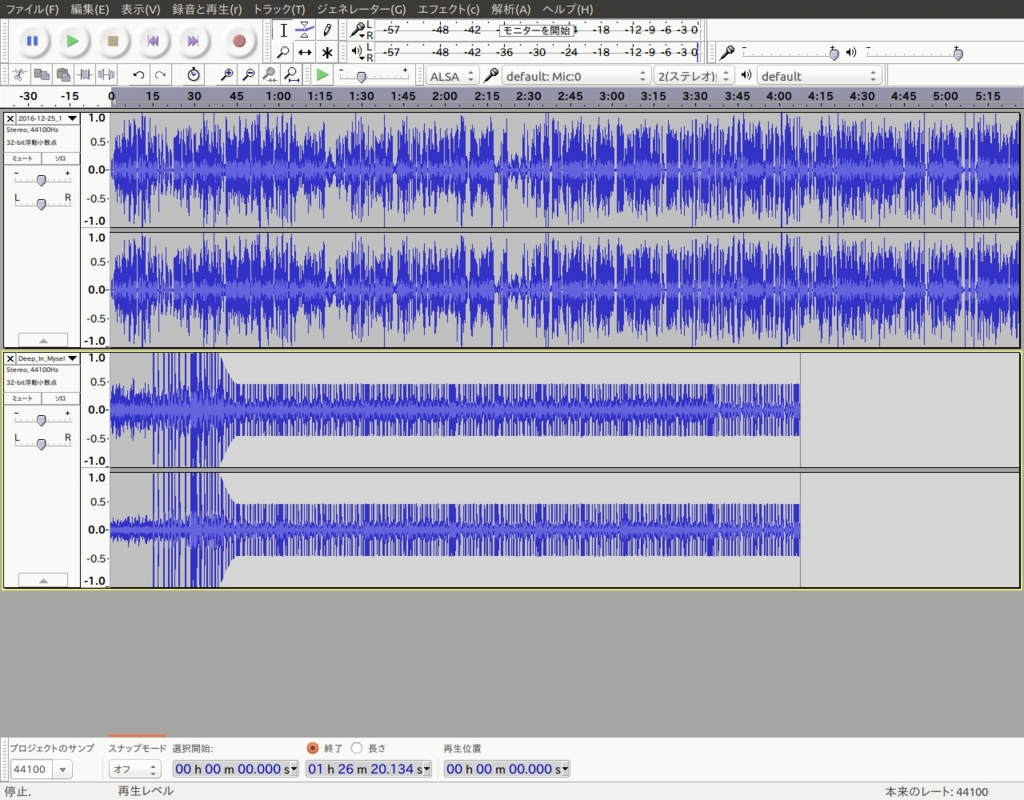Click the Fit Project zoom icon
Screen dimensions: 1024x800
tap(291, 75)
